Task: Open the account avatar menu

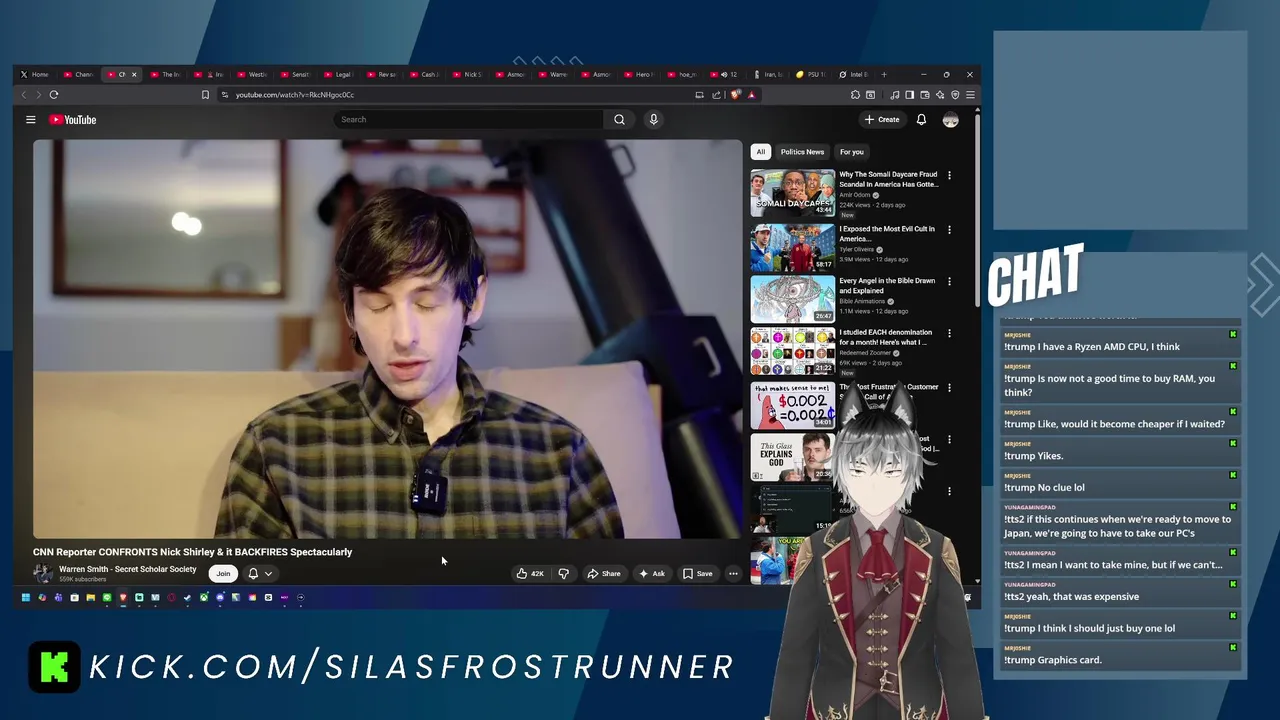Action: coord(950,119)
